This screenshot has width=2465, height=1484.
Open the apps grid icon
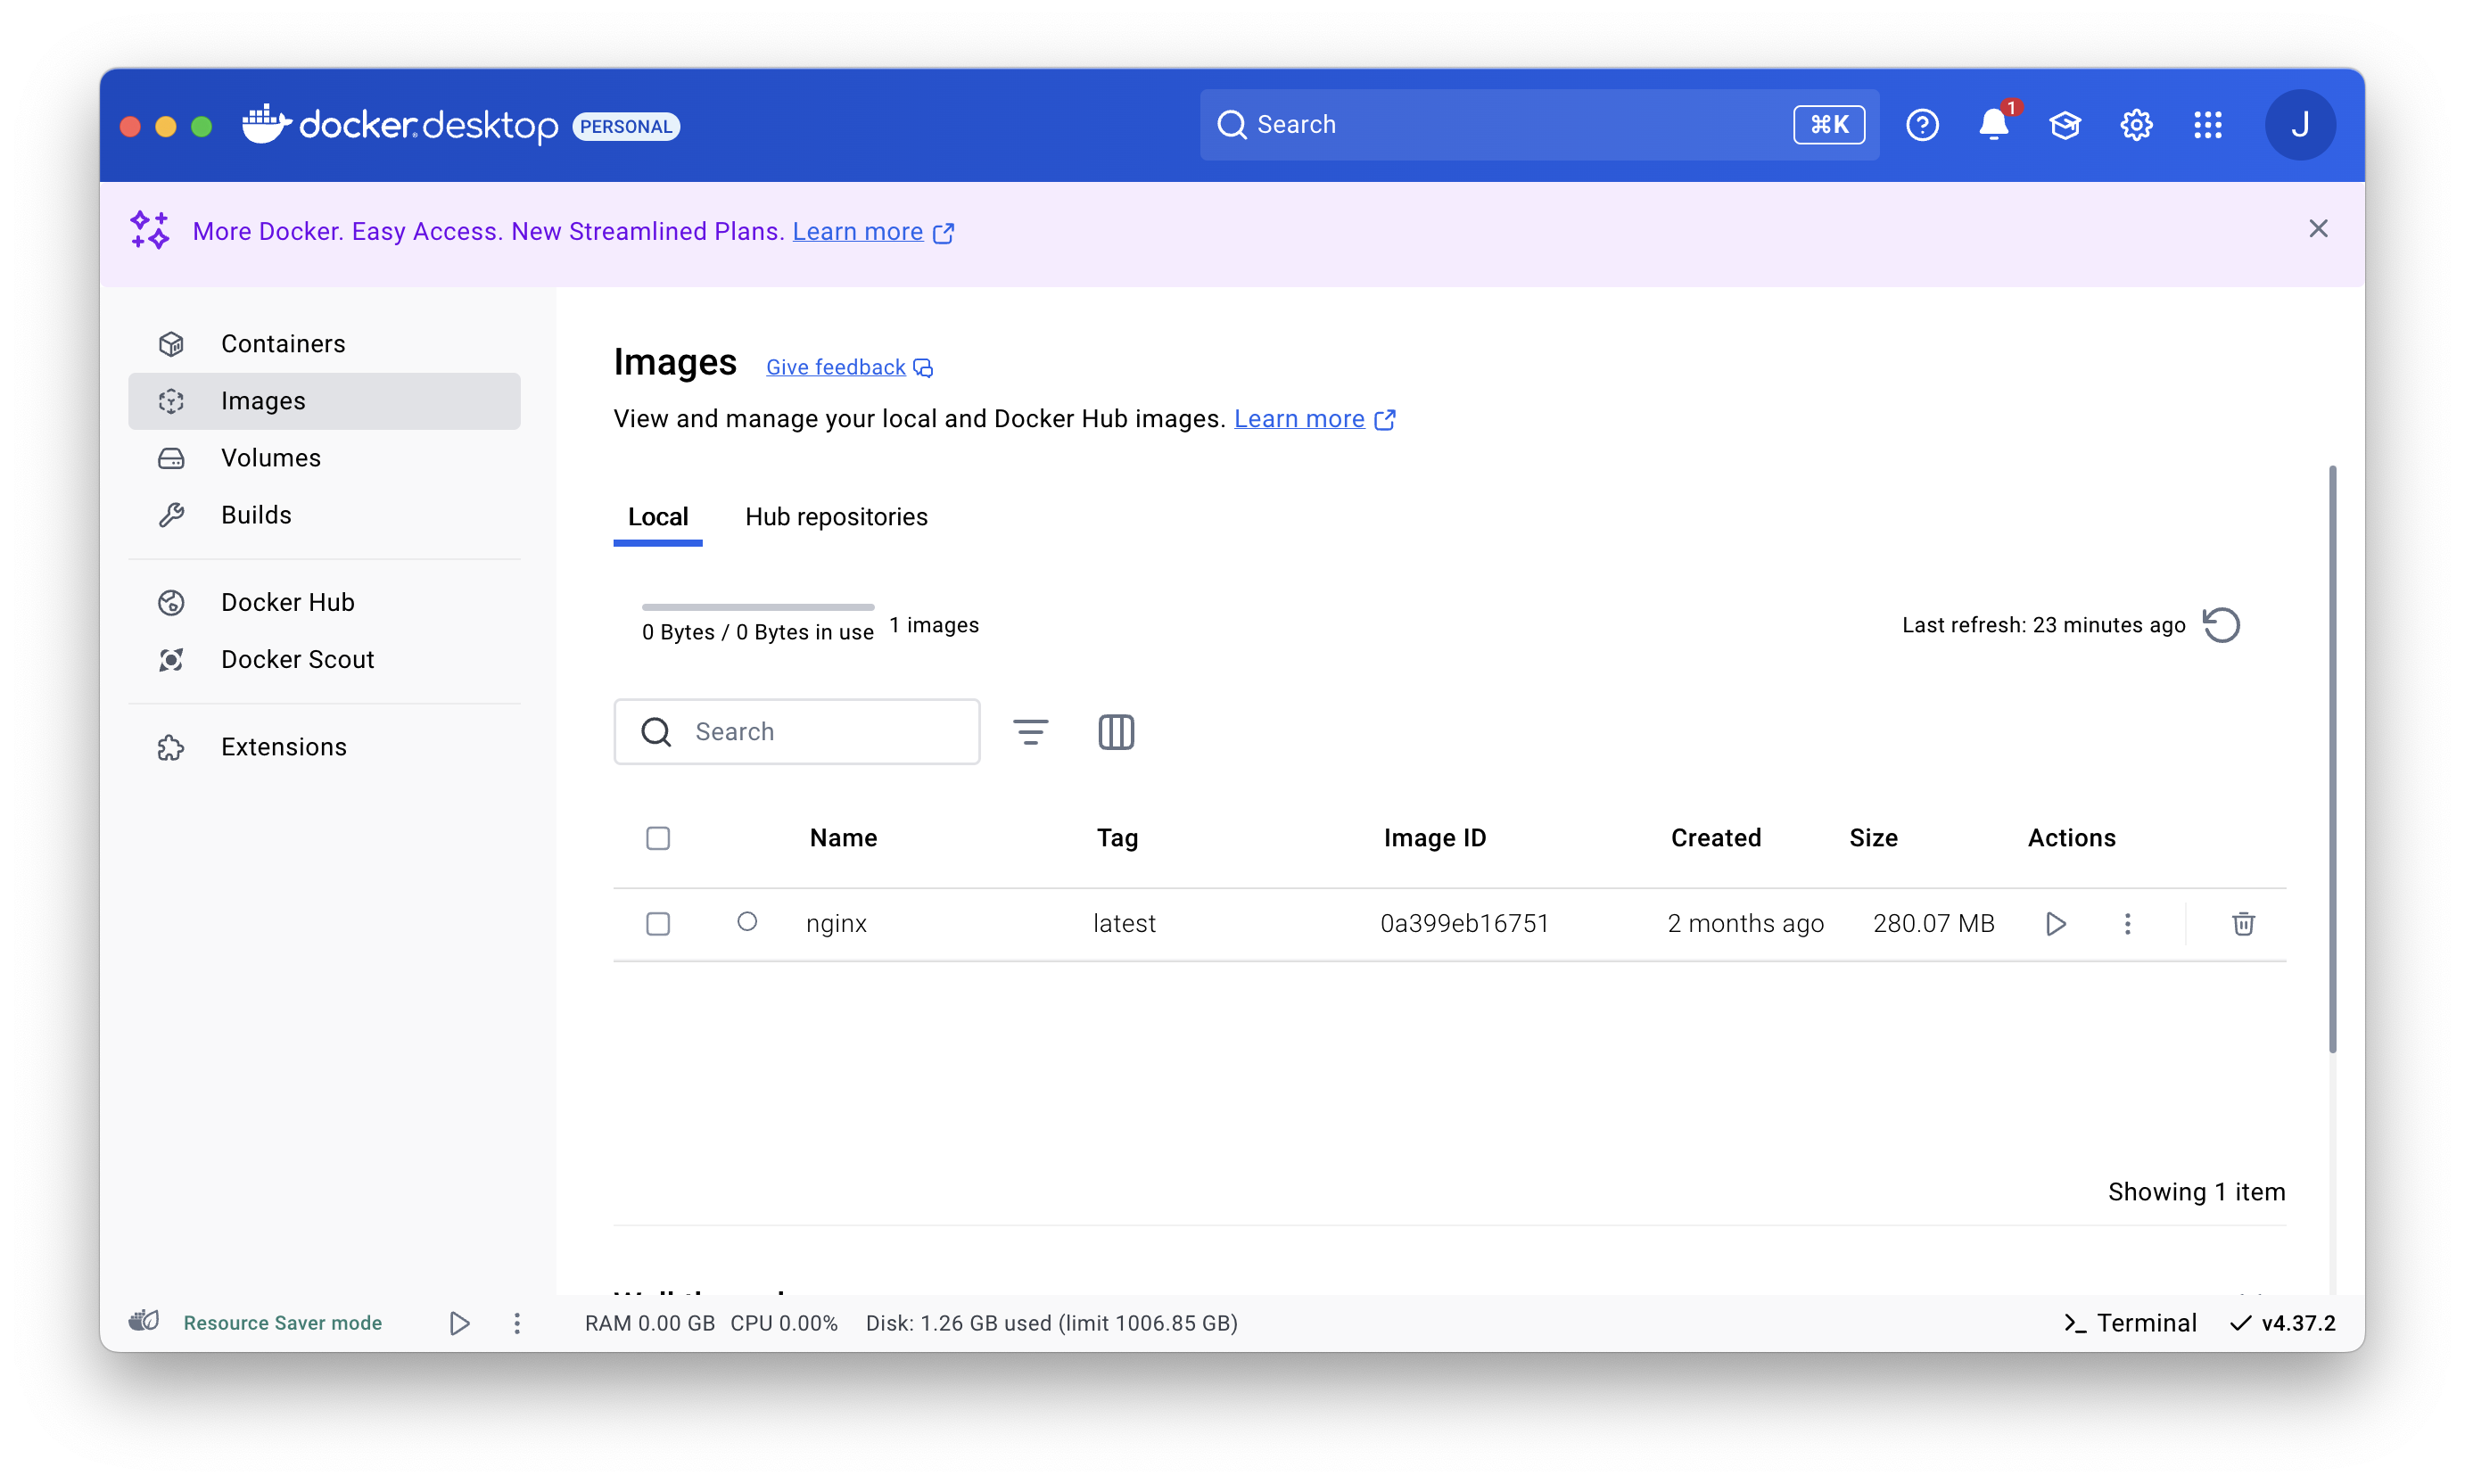click(x=2208, y=125)
